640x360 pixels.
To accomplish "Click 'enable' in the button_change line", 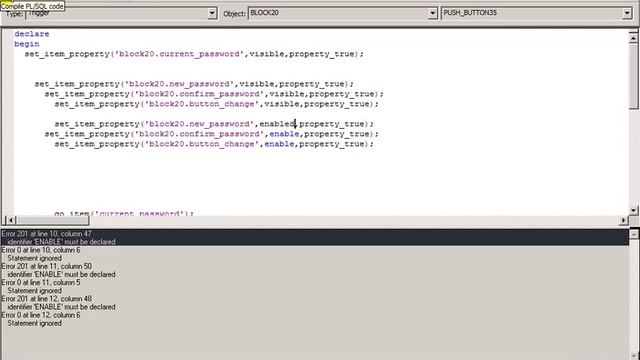I will (280, 144).
